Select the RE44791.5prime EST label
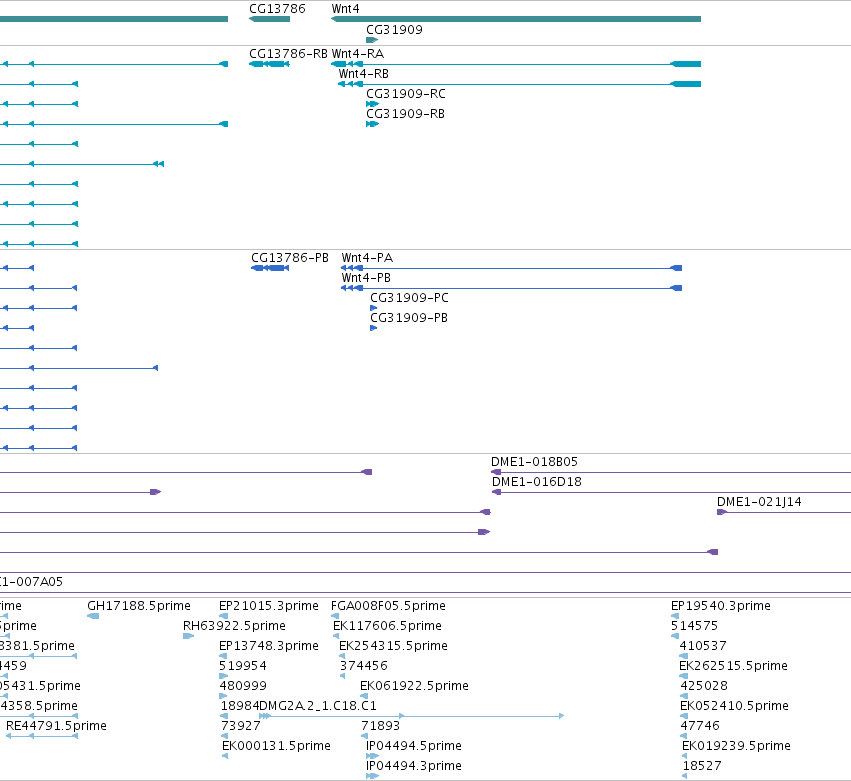This screenshot has width=851, height=781. tap(56, 726)
